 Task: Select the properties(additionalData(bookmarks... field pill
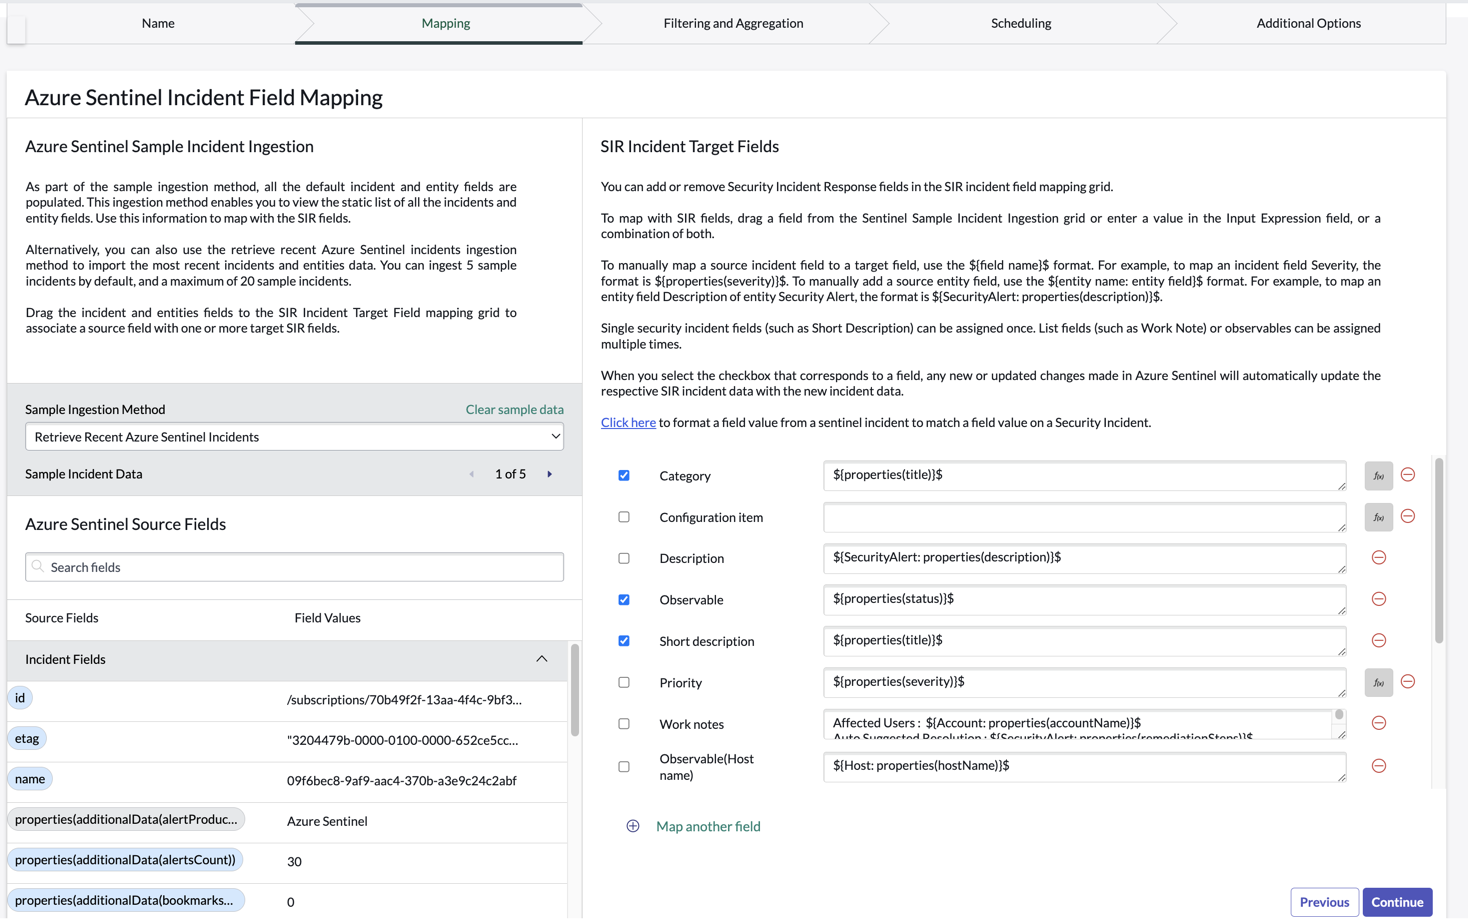pos(126,900)
